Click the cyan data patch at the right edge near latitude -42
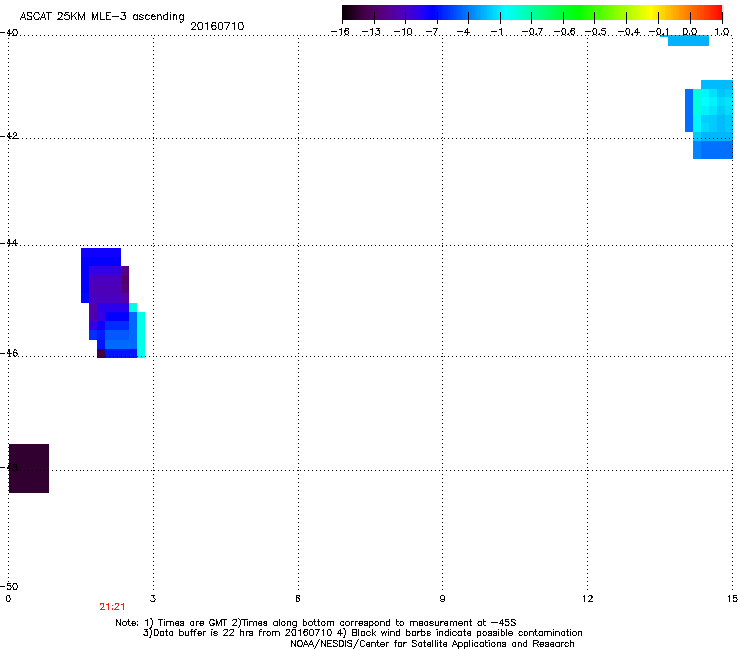This screenshot has height=650, width=740. (x=709, y=119)
